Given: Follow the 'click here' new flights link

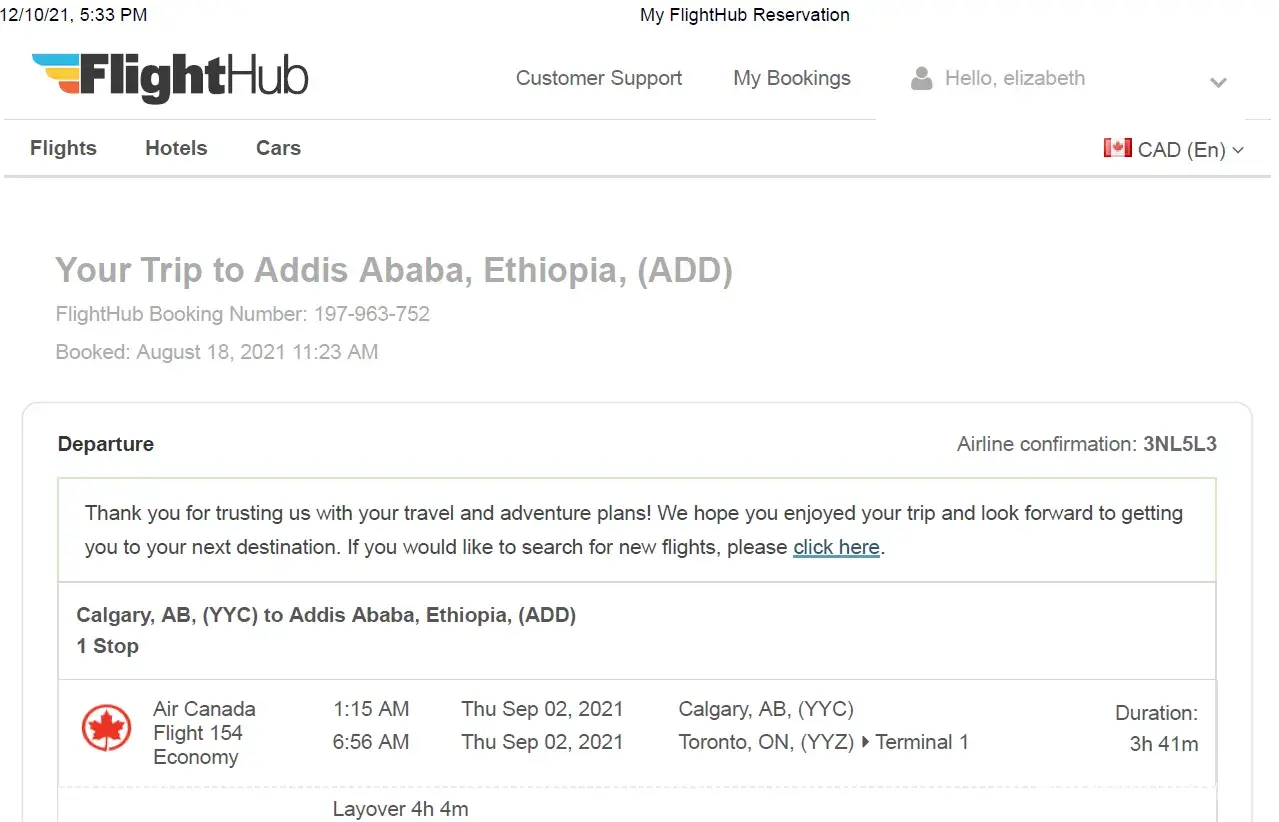Looking at the screenshot, I should 836,547.
